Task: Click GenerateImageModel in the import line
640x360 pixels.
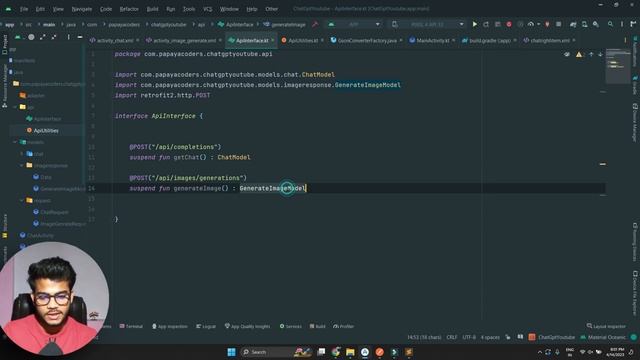Action: [x=367, y=85]
